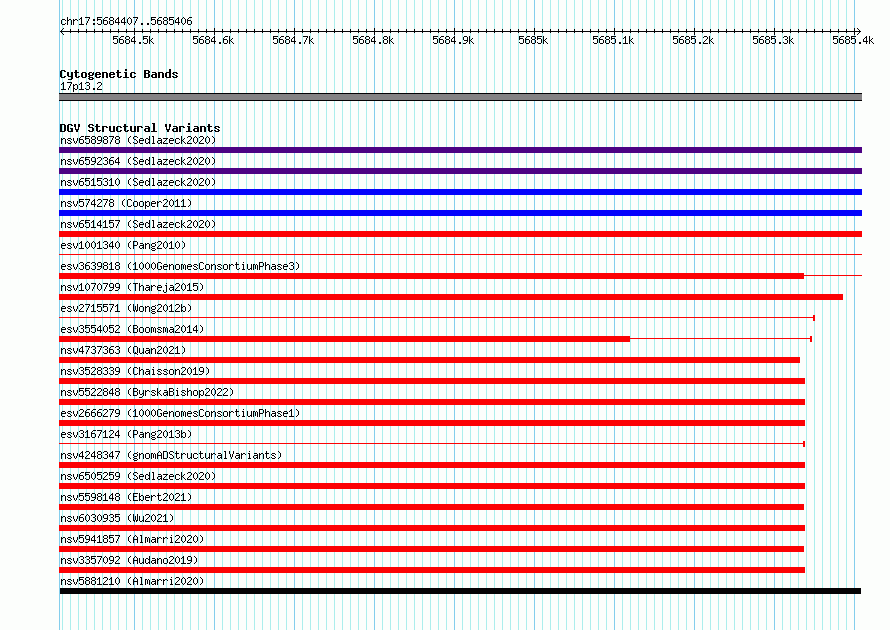890x630 pixels.
Task: Click the red bar for nsv4737363
Action: click(429, 360)
